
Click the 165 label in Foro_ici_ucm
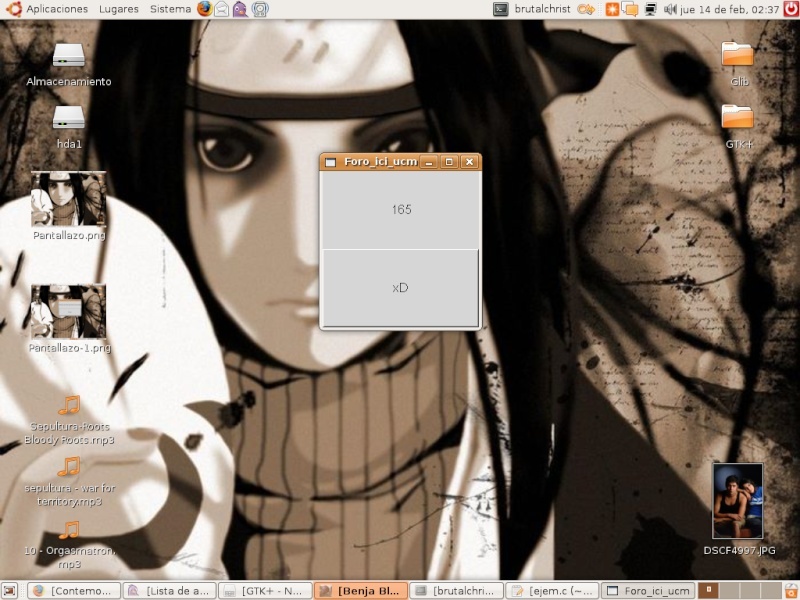pos(402,210)
